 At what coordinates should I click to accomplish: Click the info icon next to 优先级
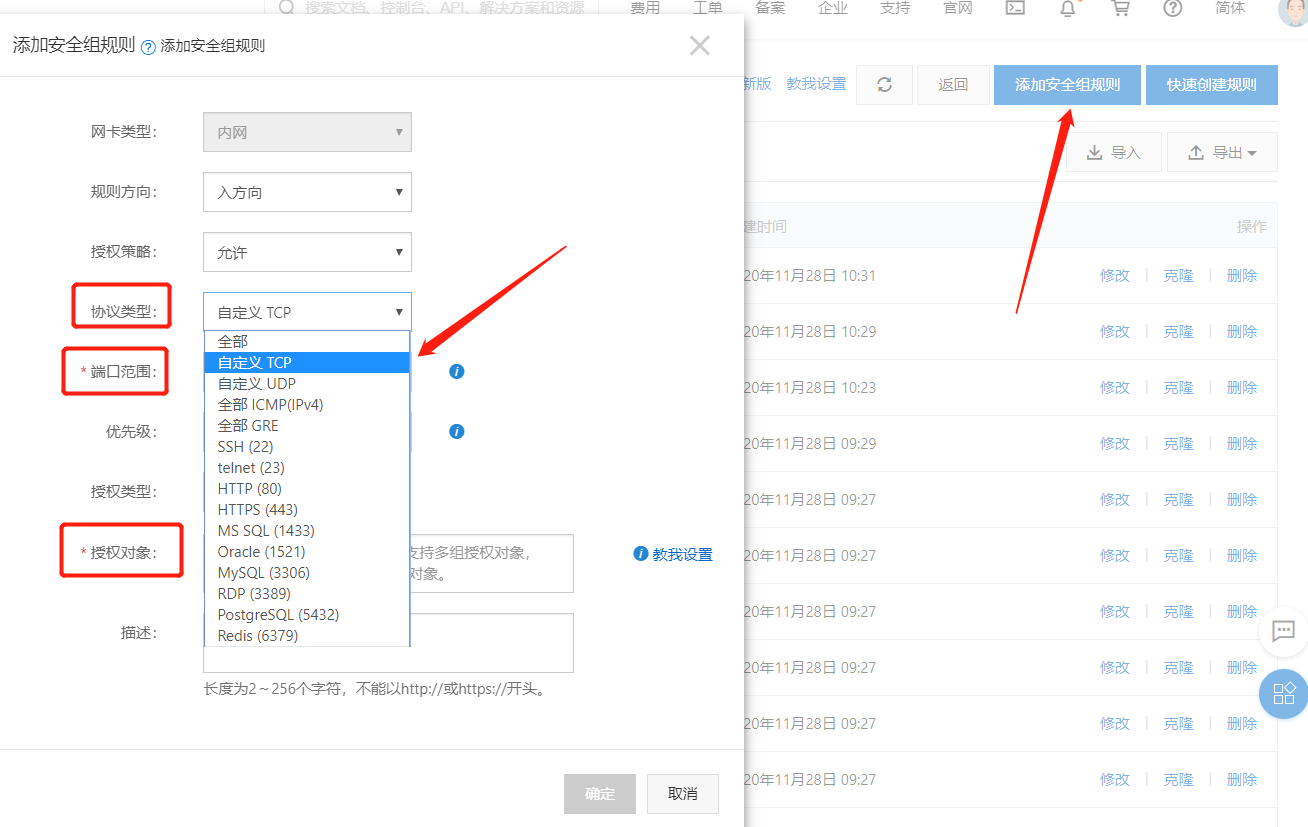pos(457,432)
